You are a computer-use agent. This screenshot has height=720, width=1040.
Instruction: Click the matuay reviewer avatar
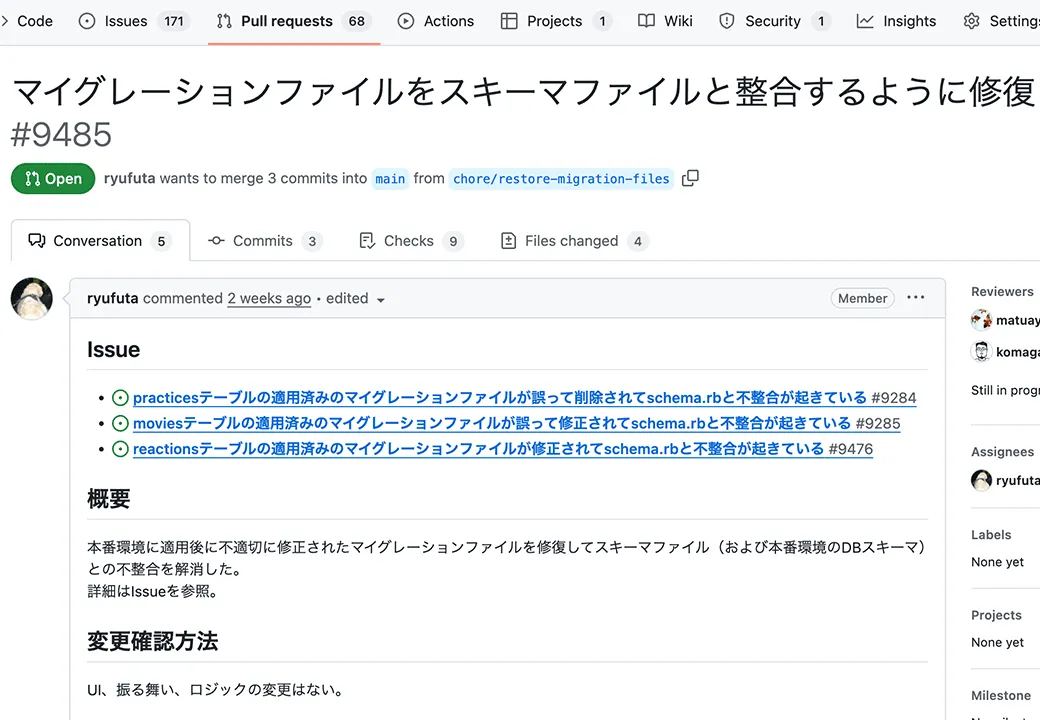click(x=981, y=320)
